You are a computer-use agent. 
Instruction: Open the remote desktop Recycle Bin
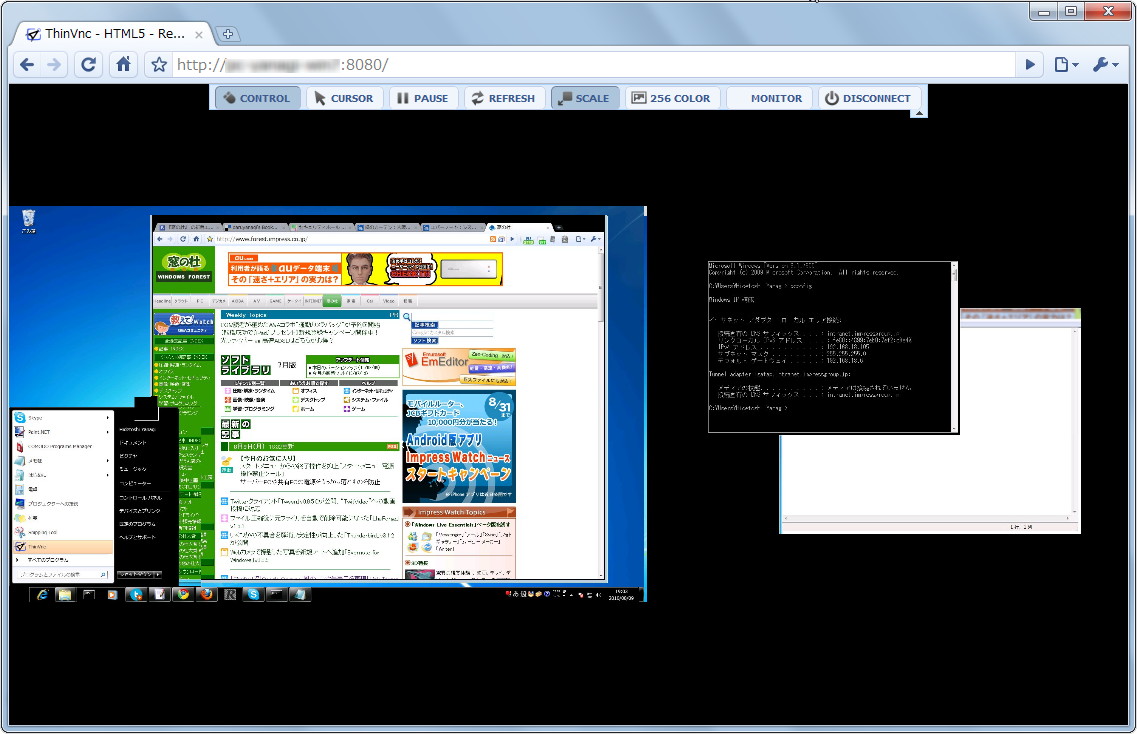[x=28, y=221]
